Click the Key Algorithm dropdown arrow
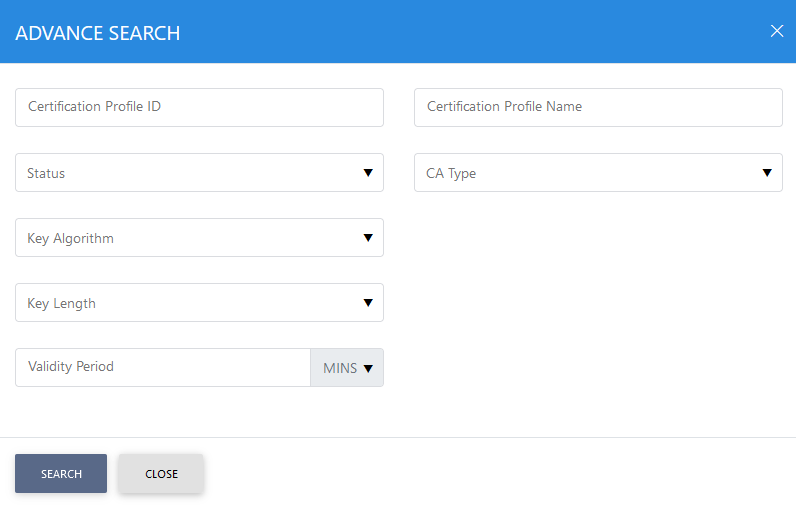796x505 pixels. (x=368, y=238)
